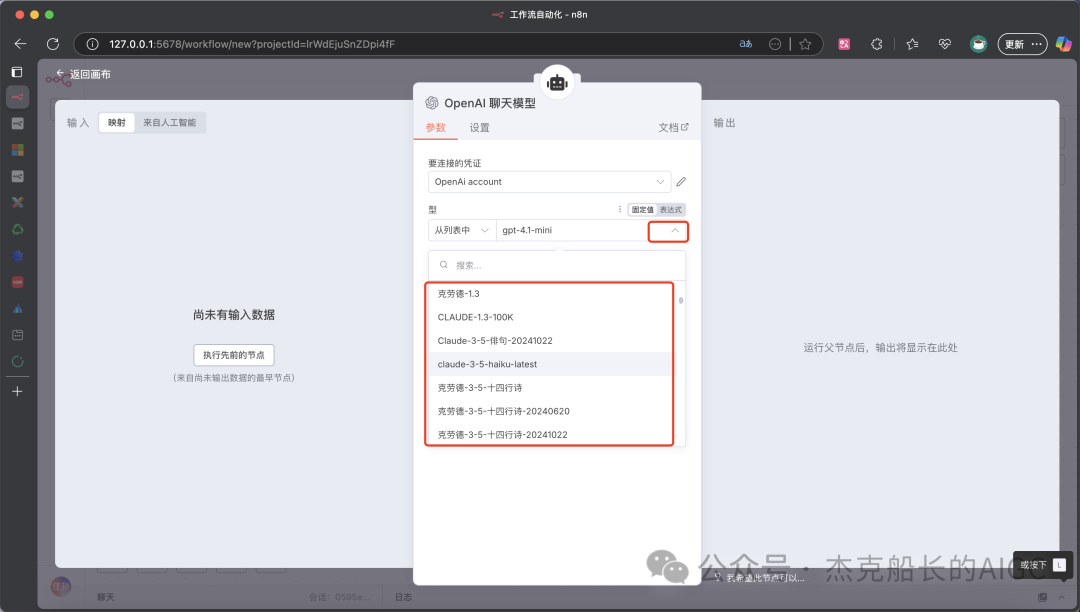Open the window-shaped sidebar tab icon

click(18, 335)
